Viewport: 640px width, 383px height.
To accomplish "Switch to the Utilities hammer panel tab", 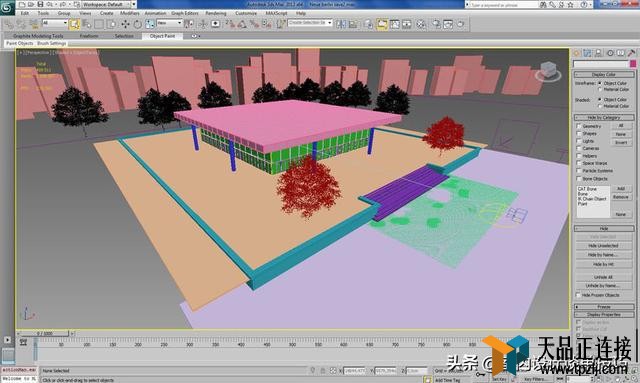I will pos(631,53).
